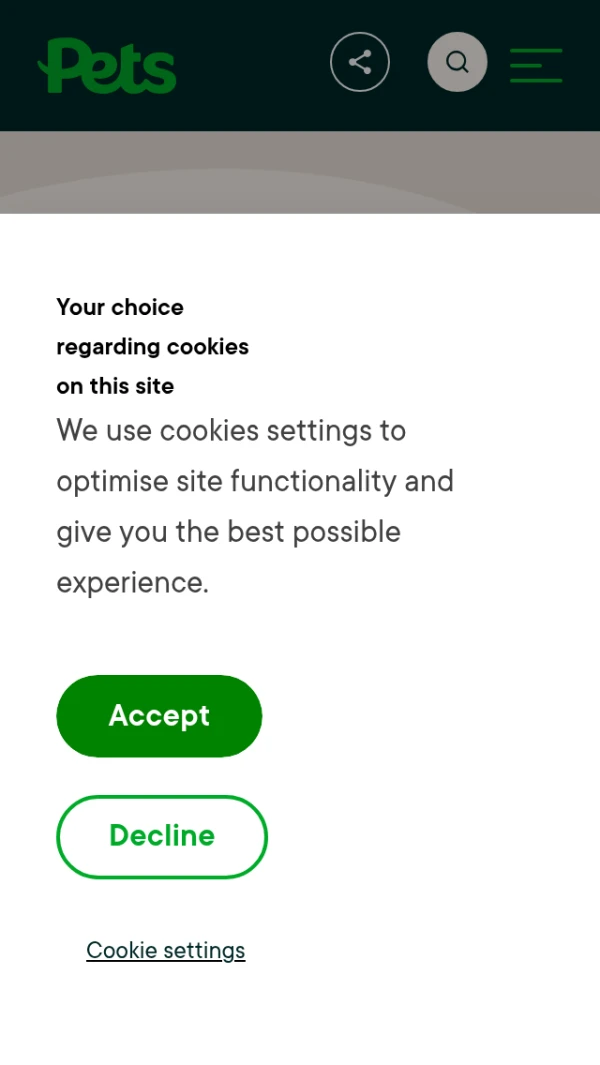Open the share options icon
The height and width of the screenshot is (1065, 600).
click(x=360, y=62)
